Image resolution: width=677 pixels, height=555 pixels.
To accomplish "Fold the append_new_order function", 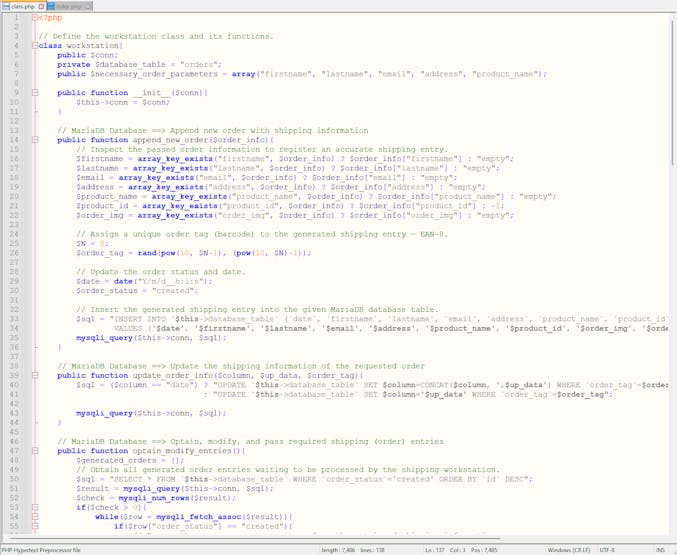I will point(35,140).
